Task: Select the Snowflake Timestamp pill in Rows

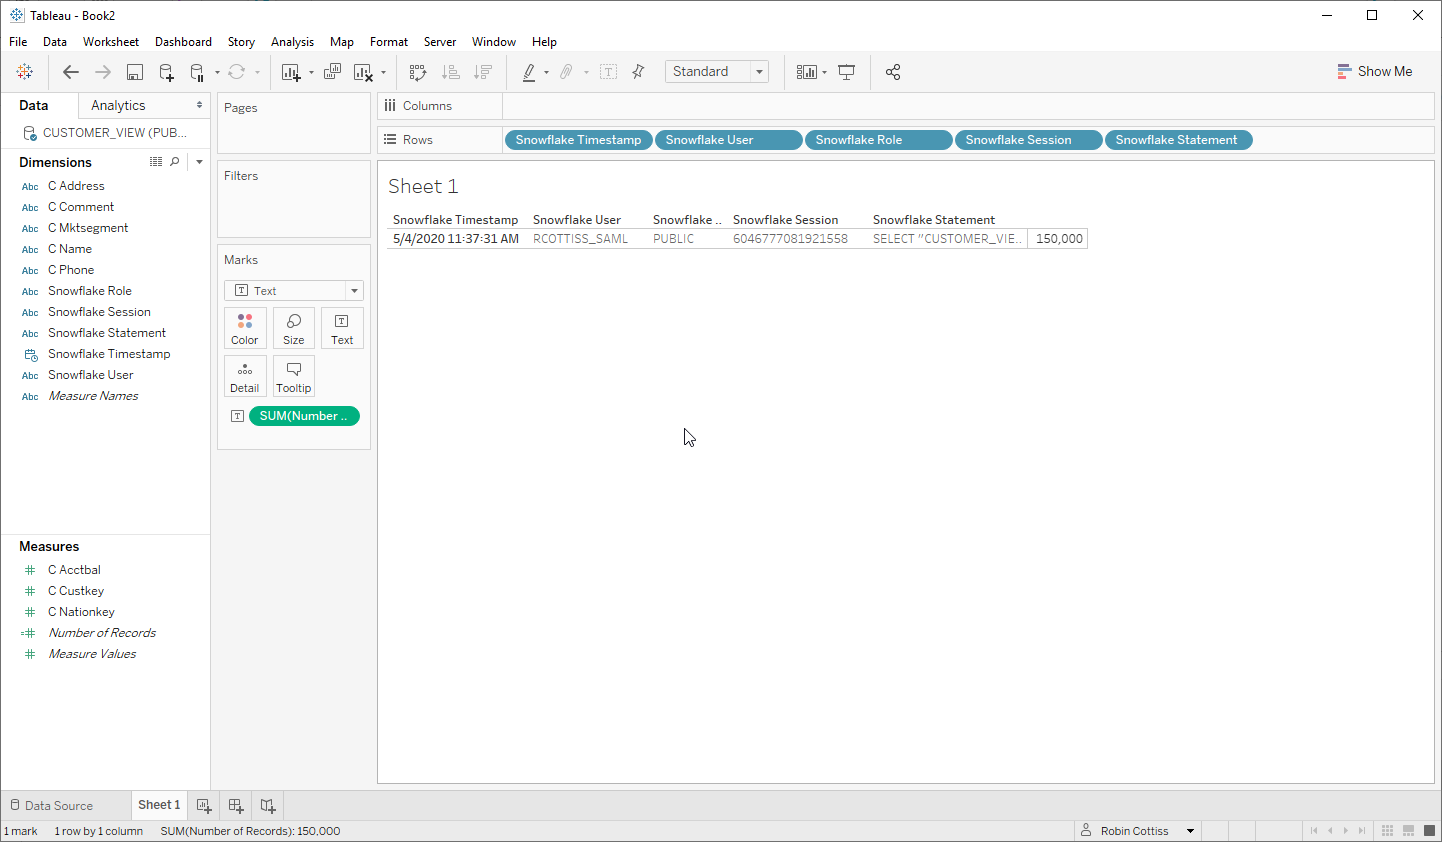Action: pos(579,140)
